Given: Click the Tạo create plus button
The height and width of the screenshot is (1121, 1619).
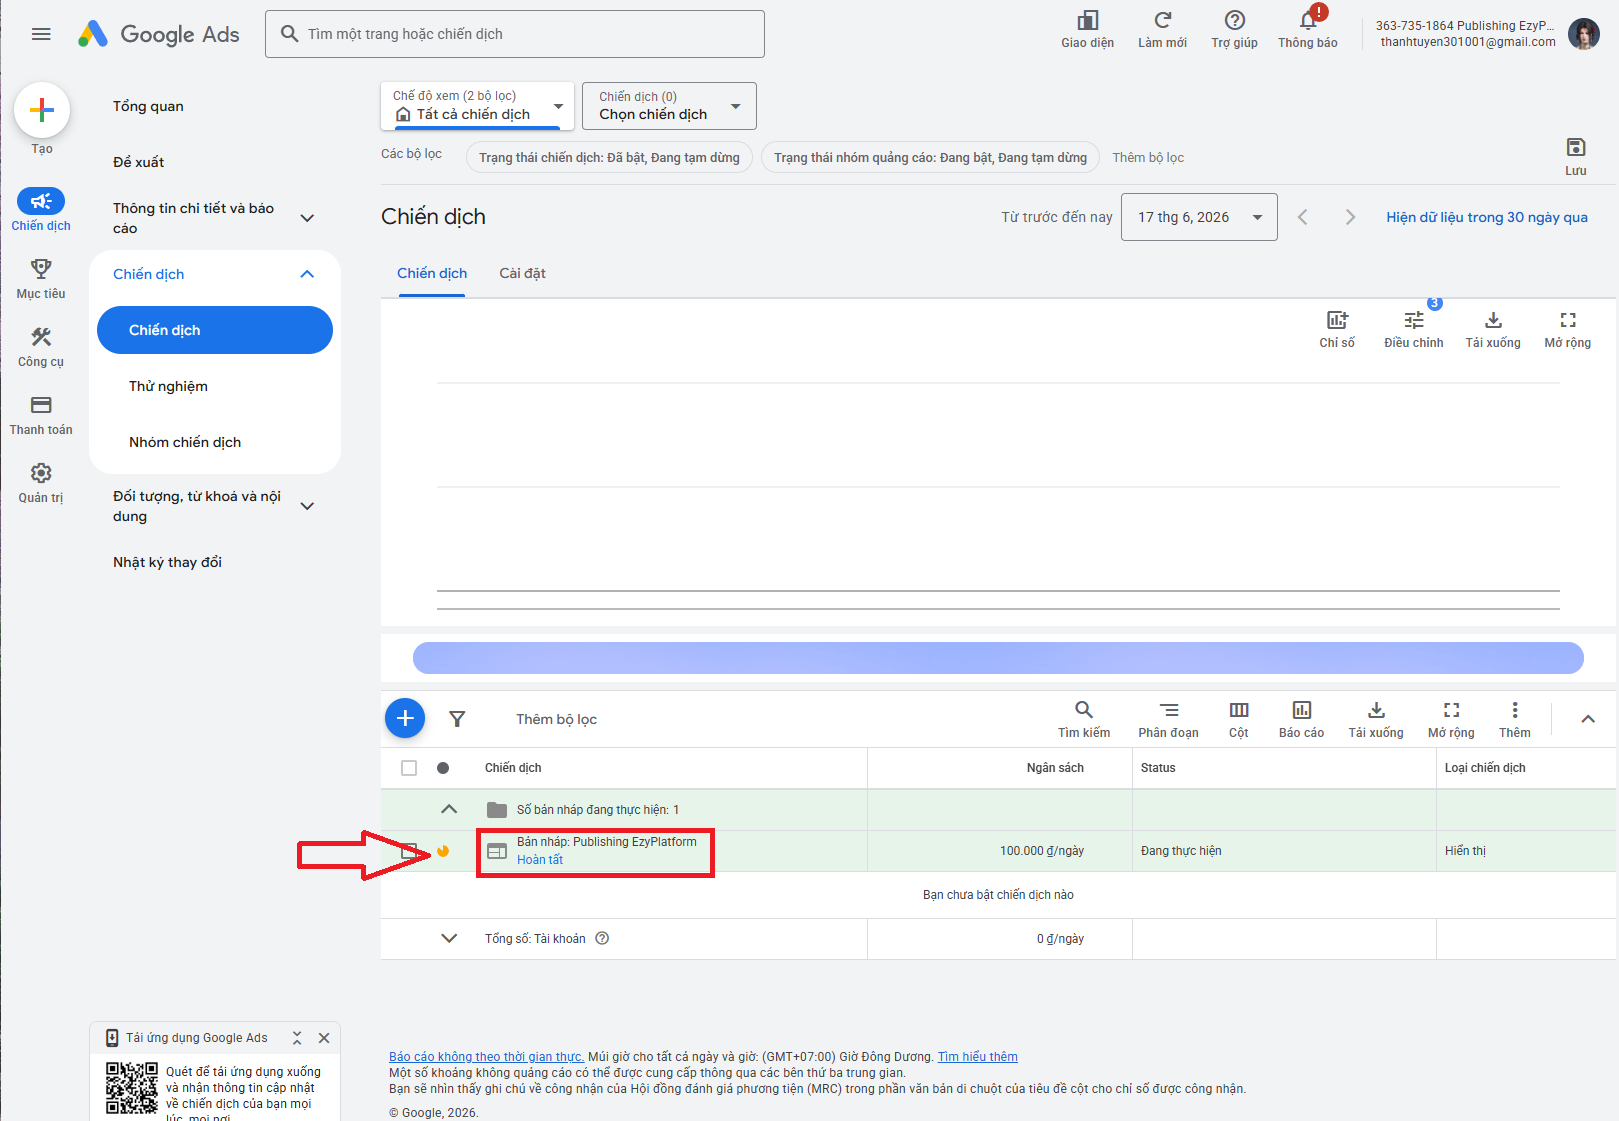Looking at the screenshot, I should pyautogui.click(x=42, y=110).
